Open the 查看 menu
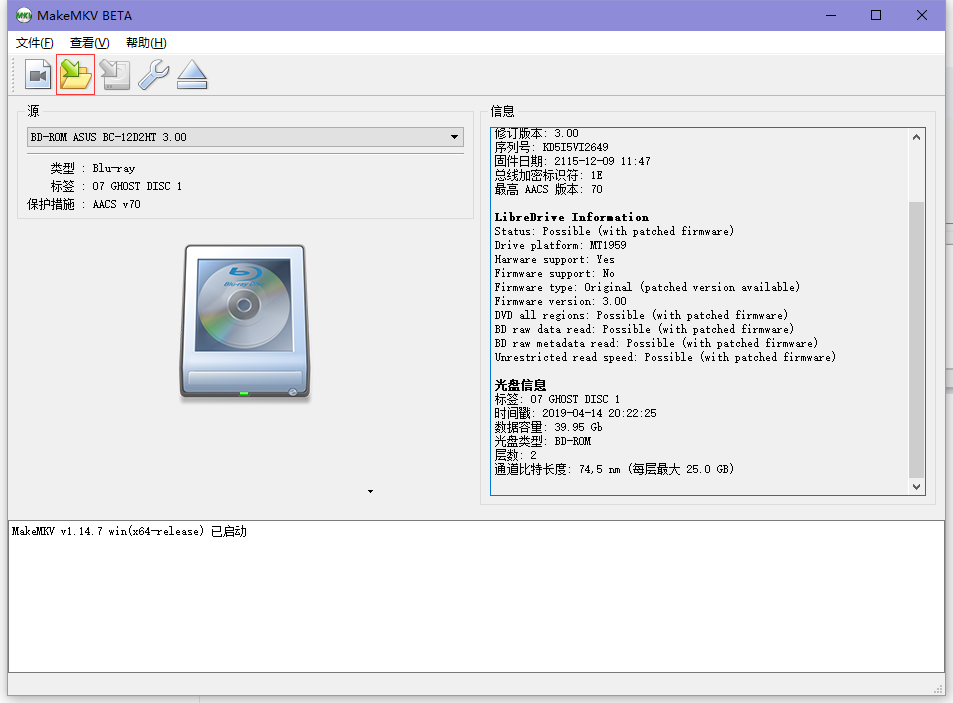This screenshot has width=953, height=703. pos(89,43)
